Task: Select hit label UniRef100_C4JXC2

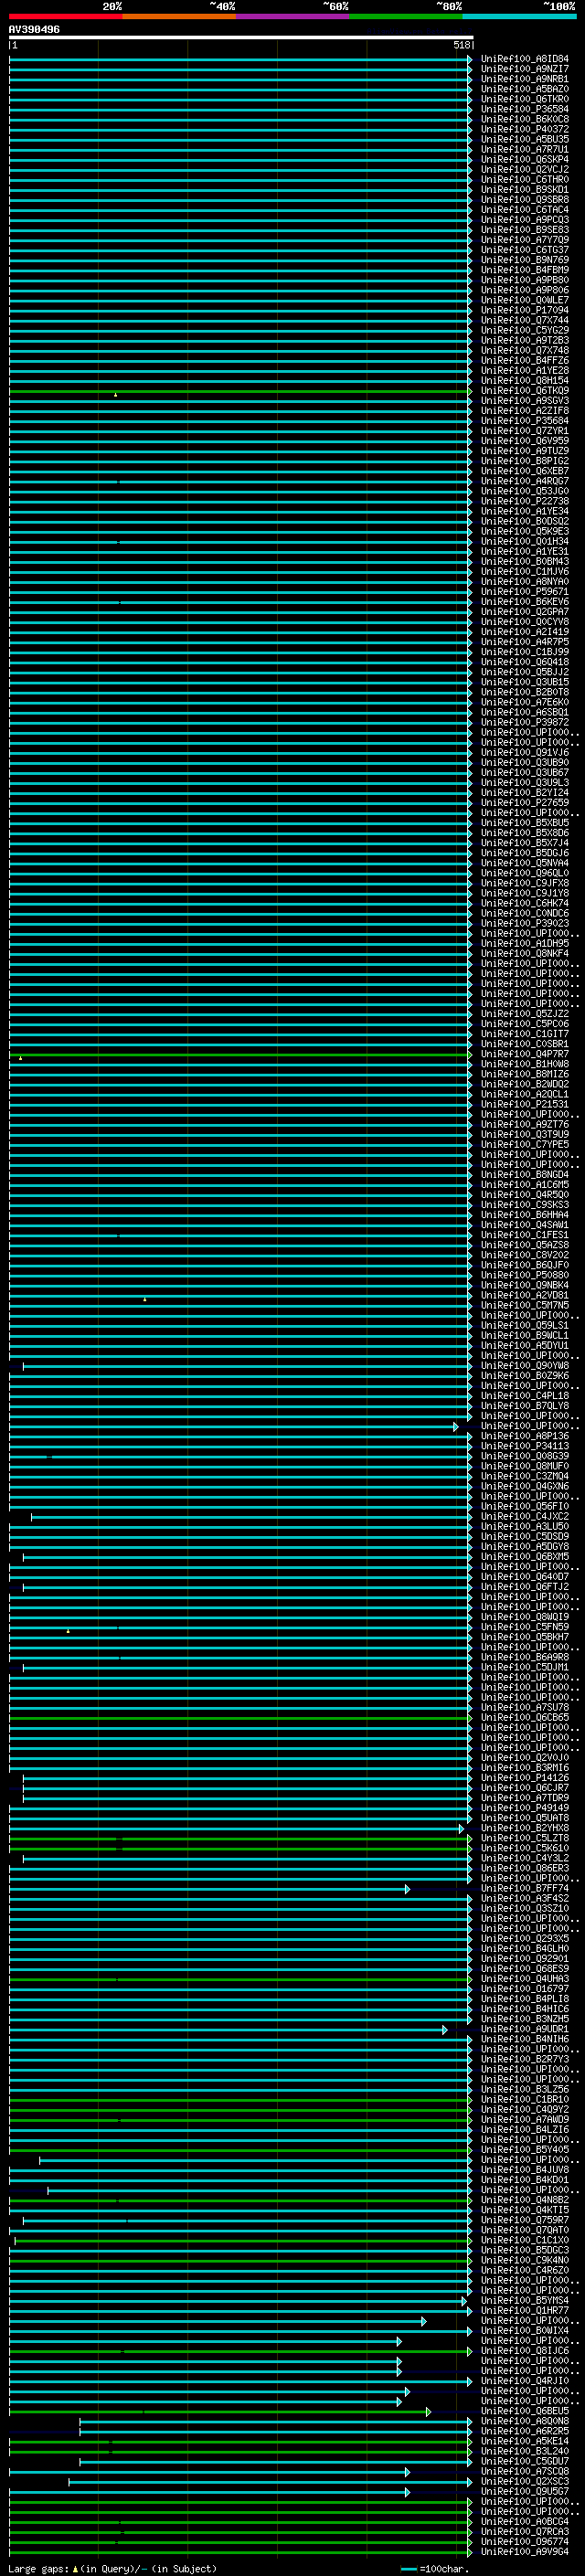Action: pos(525,1516)
